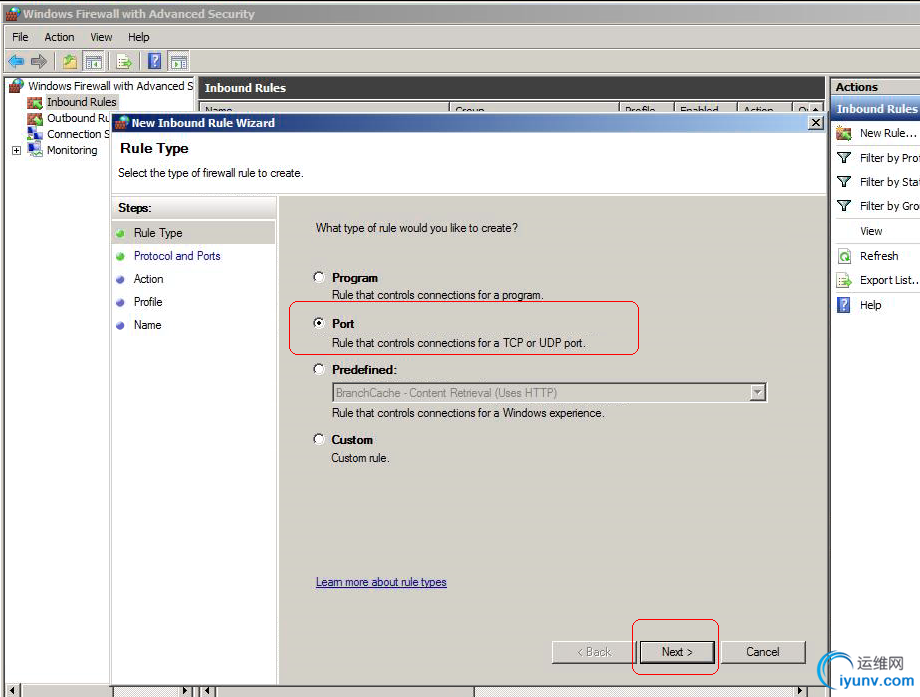Click Refresh text in Actions pane
This screenshot has height=697, width=920.
pyautogui.click(x=879, y=256)
